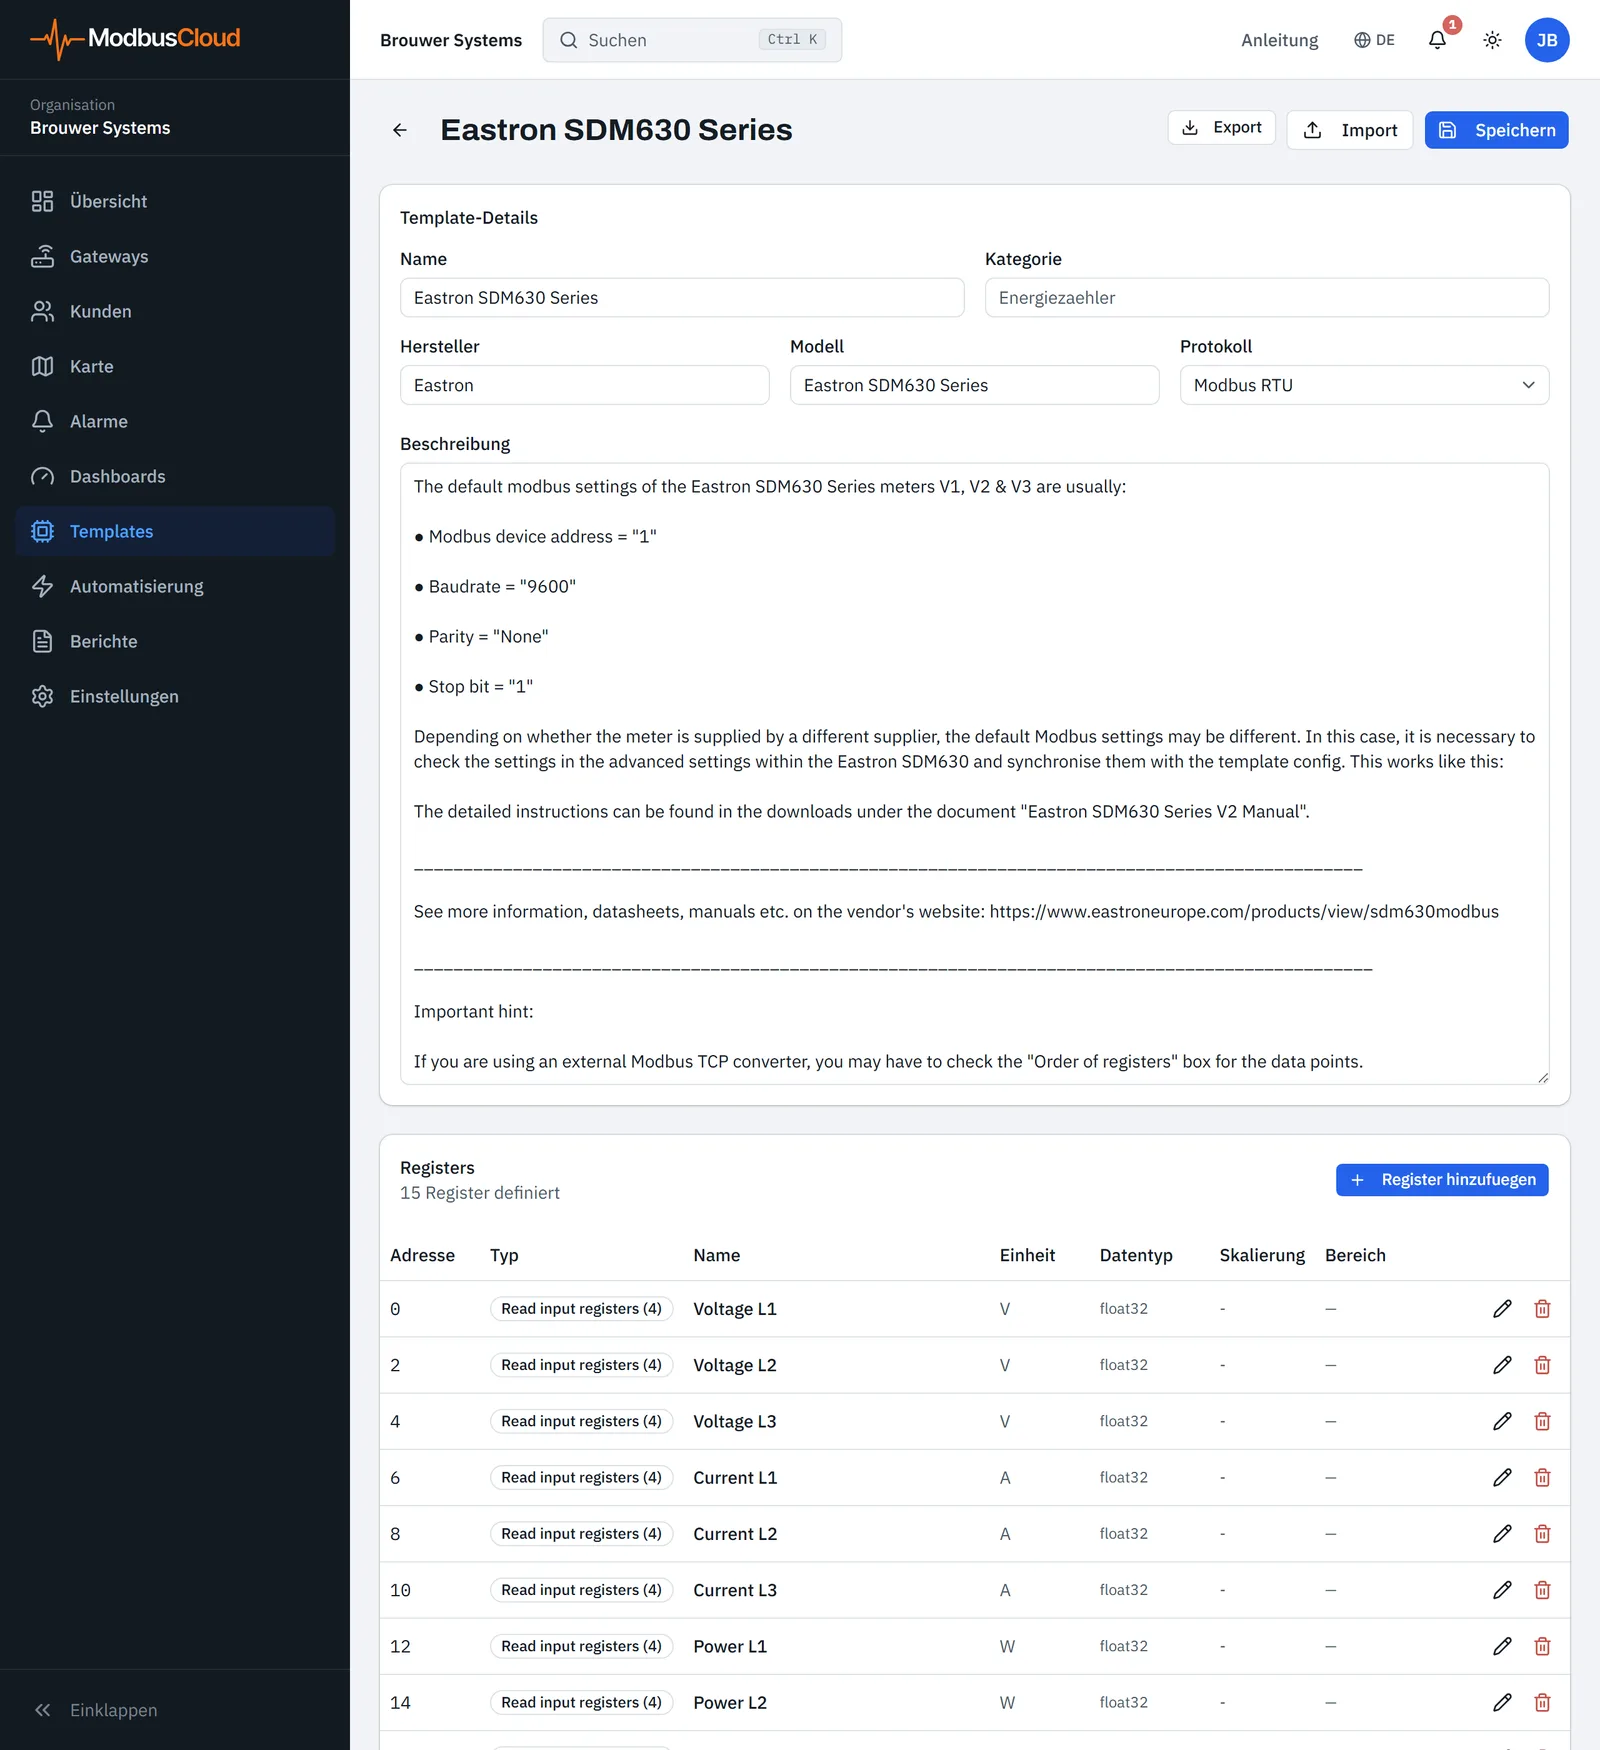This screenshot has width=1600, height=1750.
Task: Go to Gateways in the sidebar
Action: (175, 256)
